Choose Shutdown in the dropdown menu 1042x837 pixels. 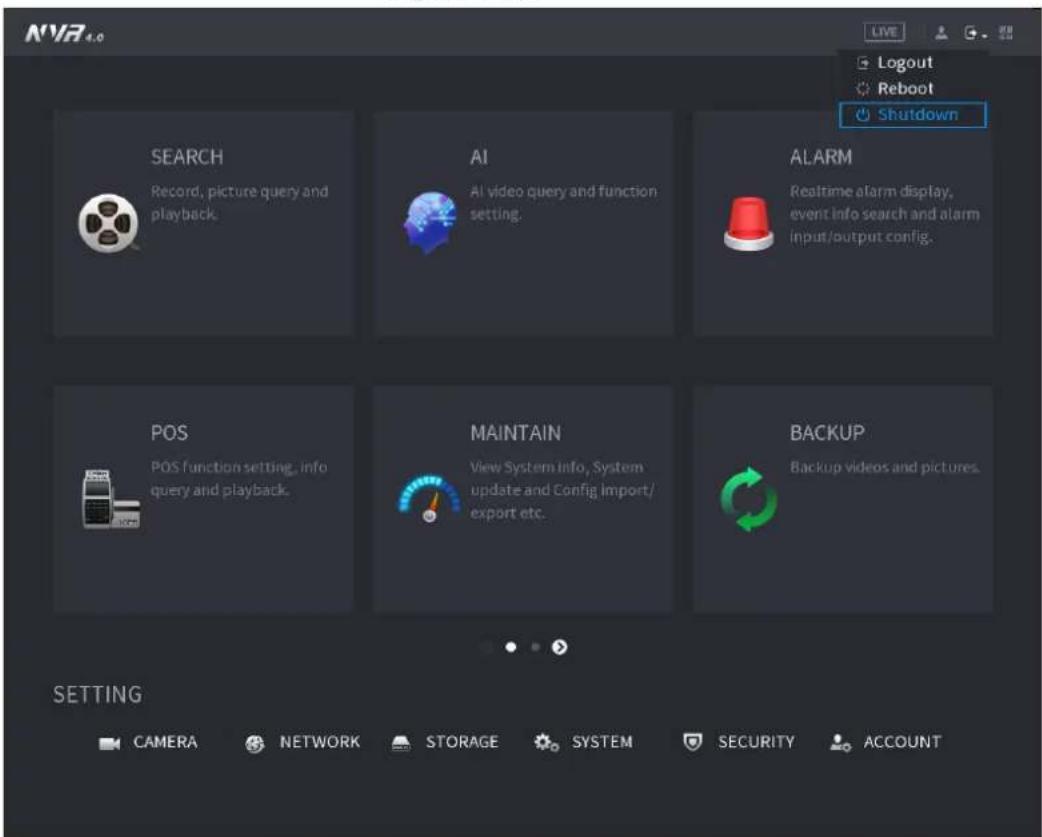[913, 114]
